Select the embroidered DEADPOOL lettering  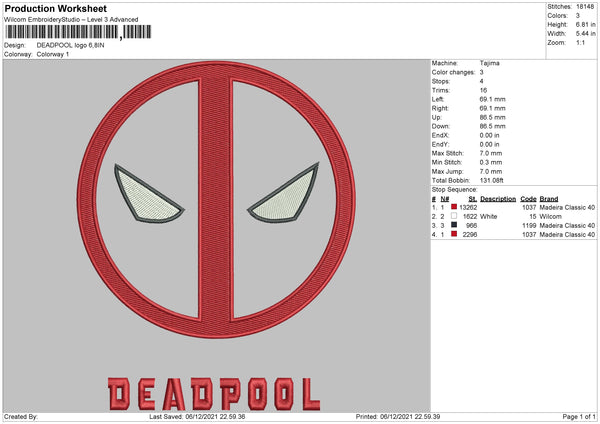[214, 394]
